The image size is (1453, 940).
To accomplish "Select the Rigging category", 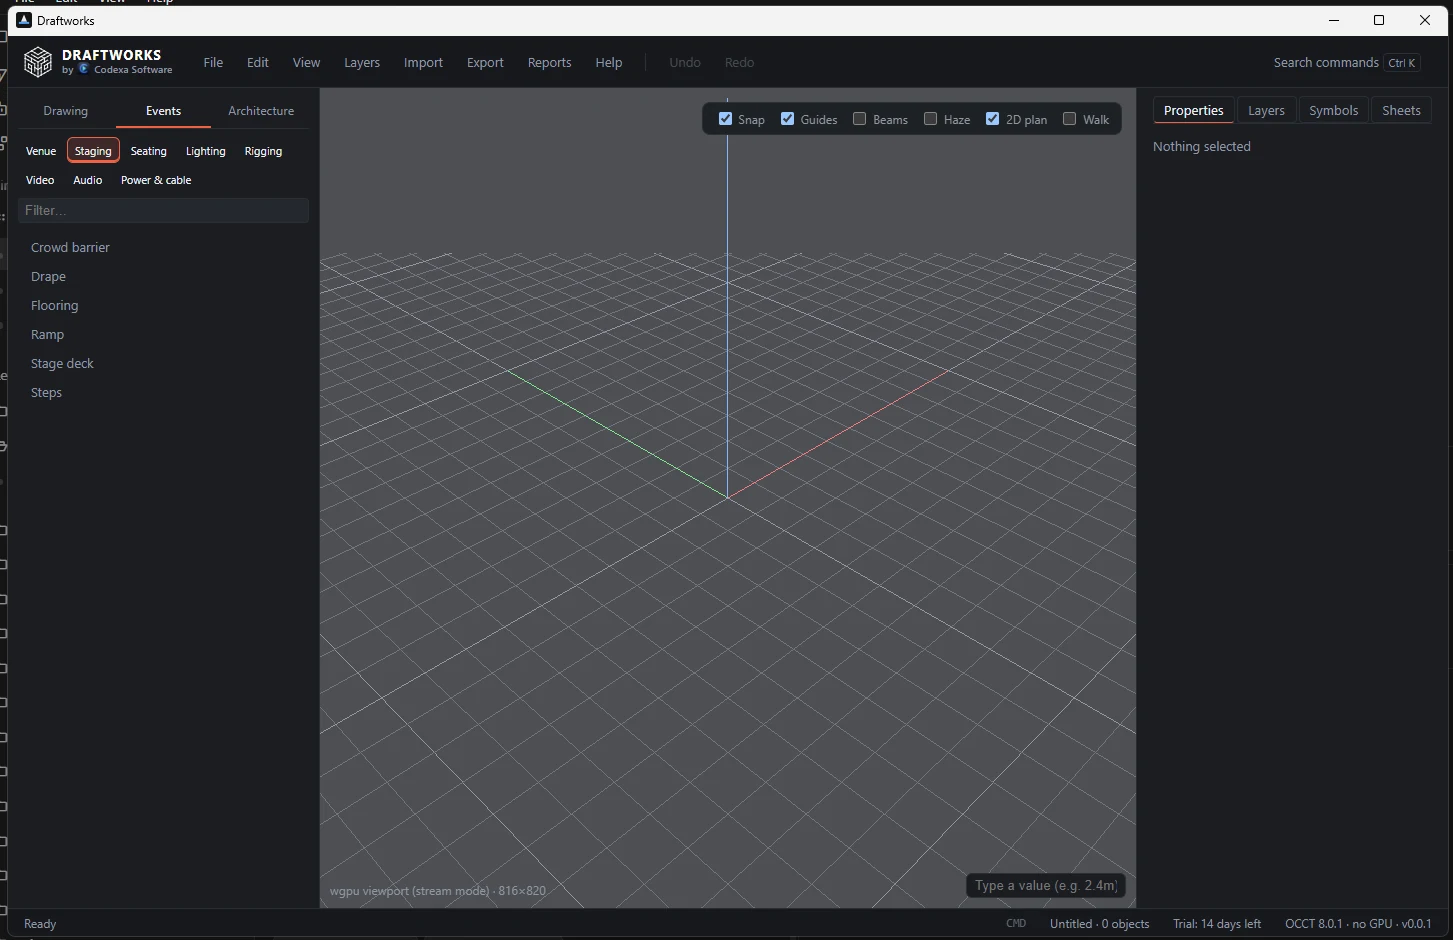I will (x=263, y=151).
